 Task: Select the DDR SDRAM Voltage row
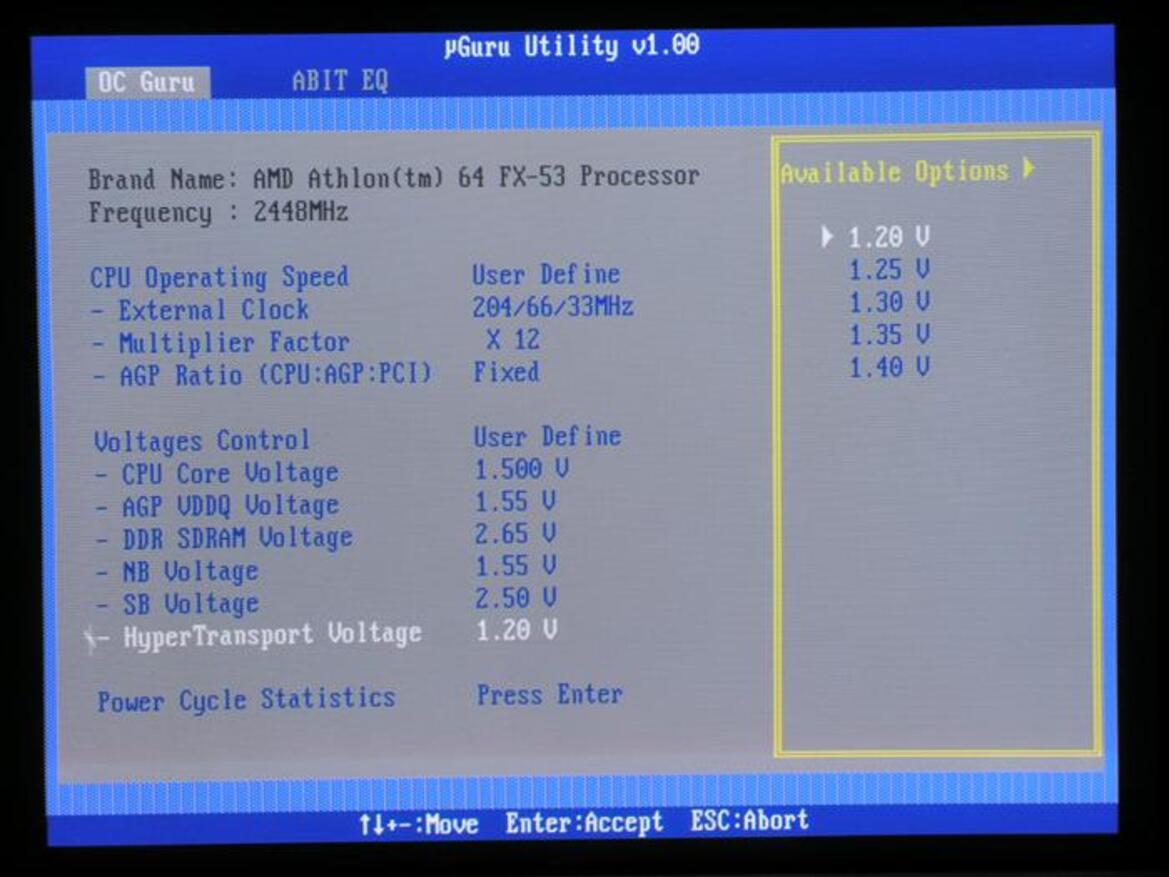tap(224, 538)
